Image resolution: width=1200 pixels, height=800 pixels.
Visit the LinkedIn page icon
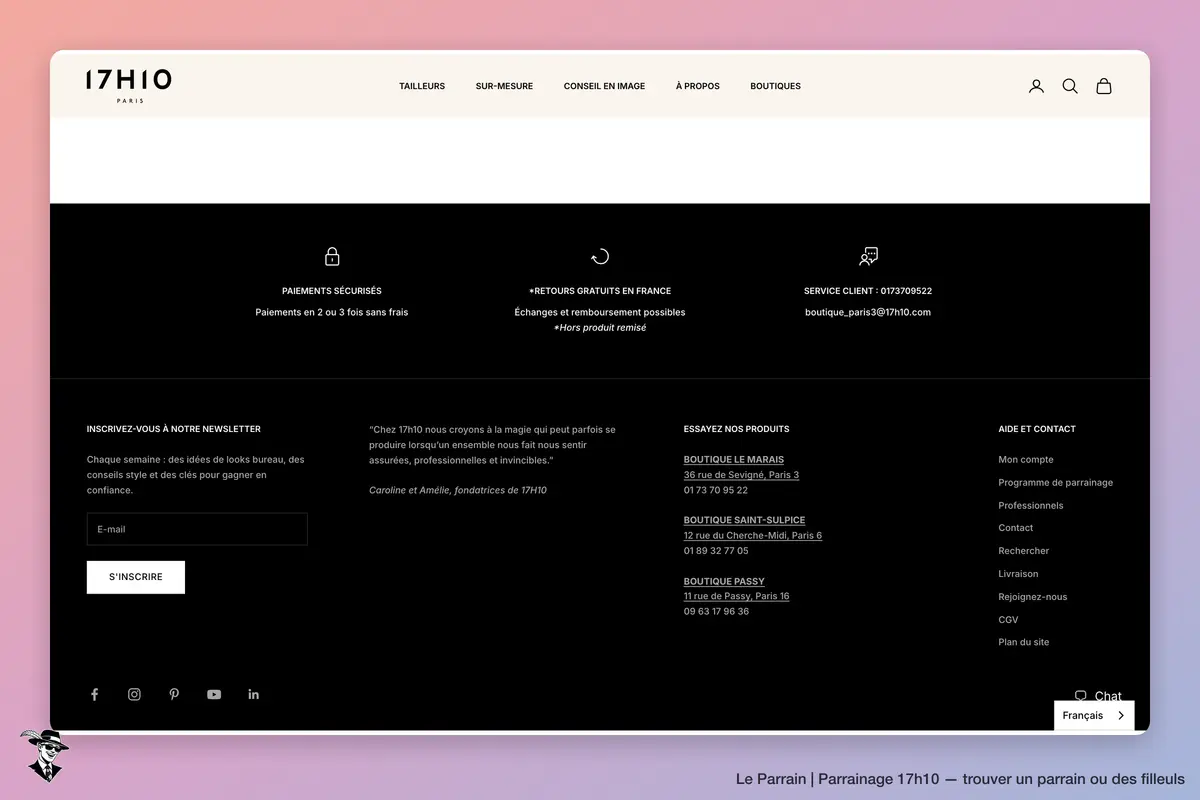[253, 694]
